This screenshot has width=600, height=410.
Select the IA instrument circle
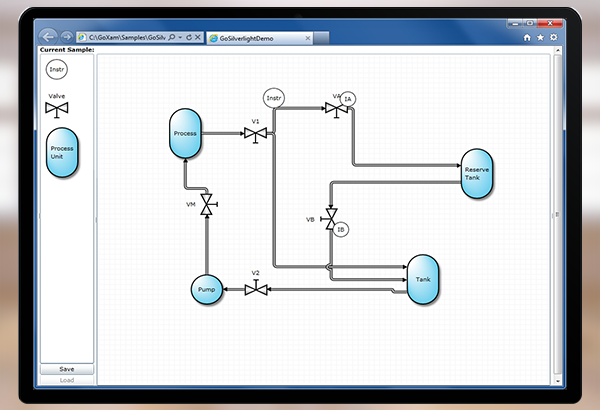coord(348,99)
